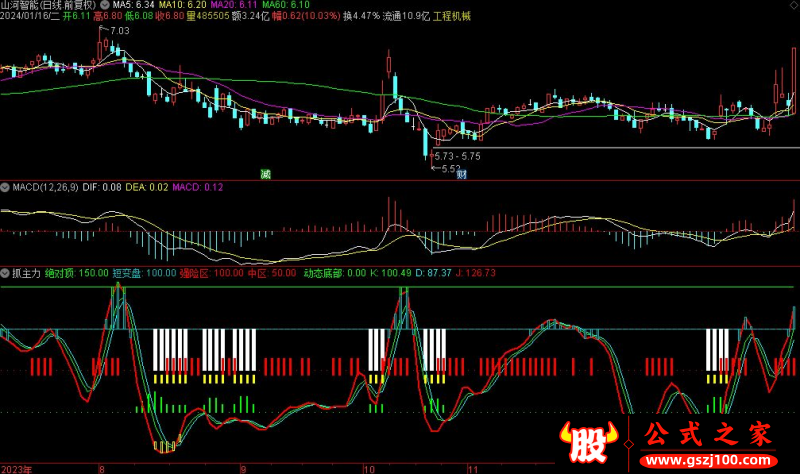Image resolution: width=800 pixels, height=474 pixels.
Task: Click the turnover rate 换4.47%
Action: [361, 16]
